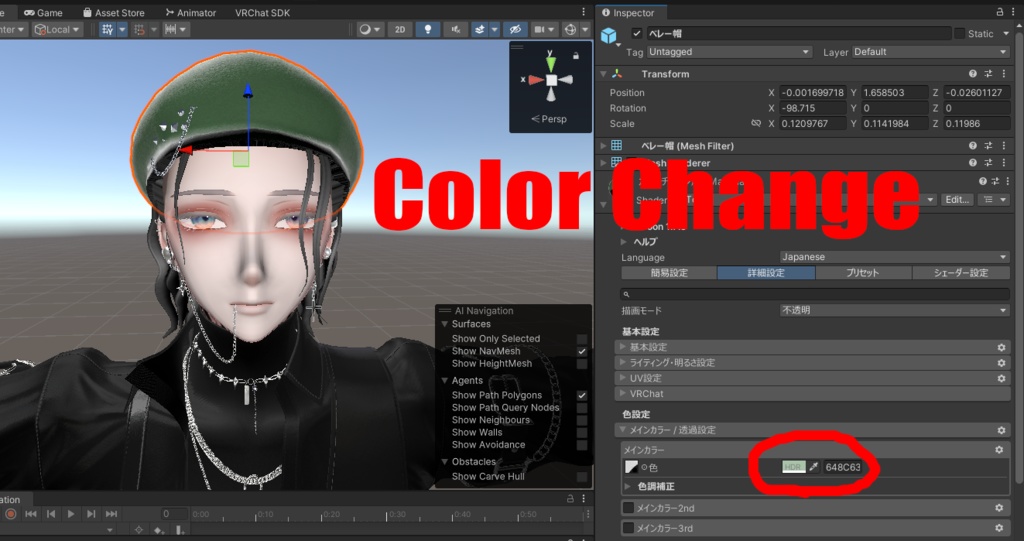This screenshot has height=541, width=1024.
Task: Enable the メインカラー3rd checkbox
Action: click(628, 527)
